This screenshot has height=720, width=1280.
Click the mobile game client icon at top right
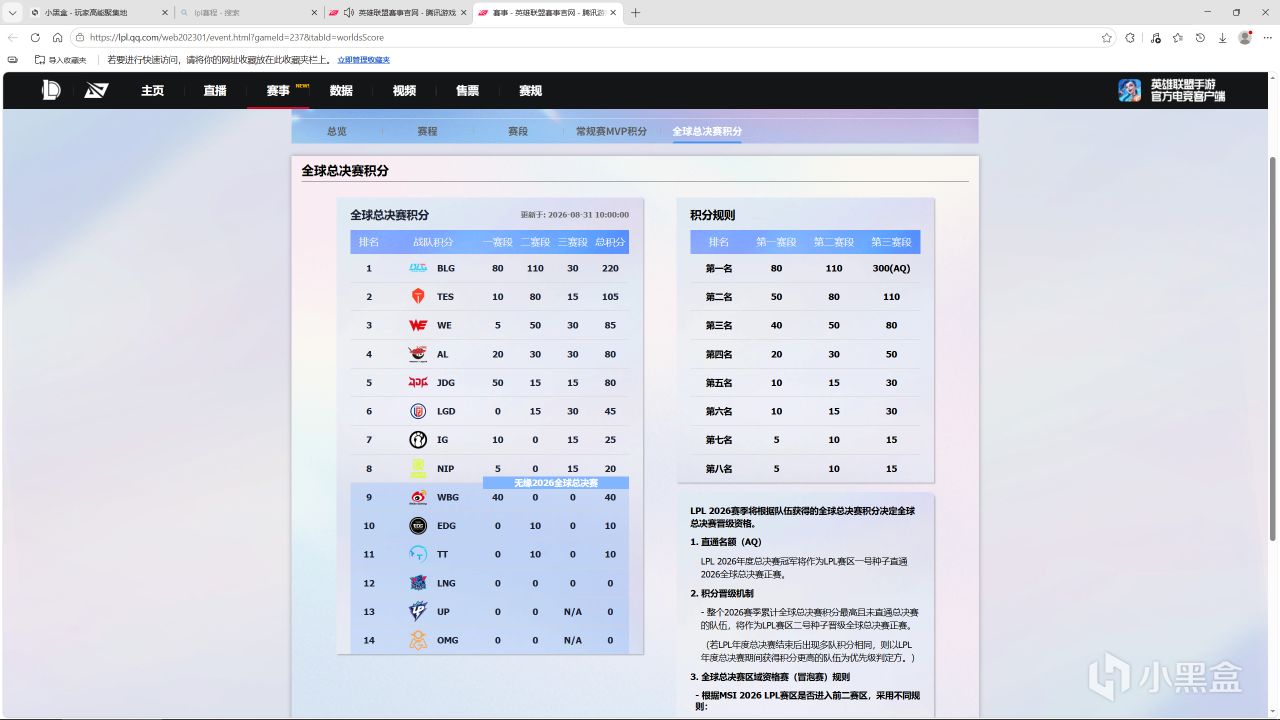point(1130,90)
